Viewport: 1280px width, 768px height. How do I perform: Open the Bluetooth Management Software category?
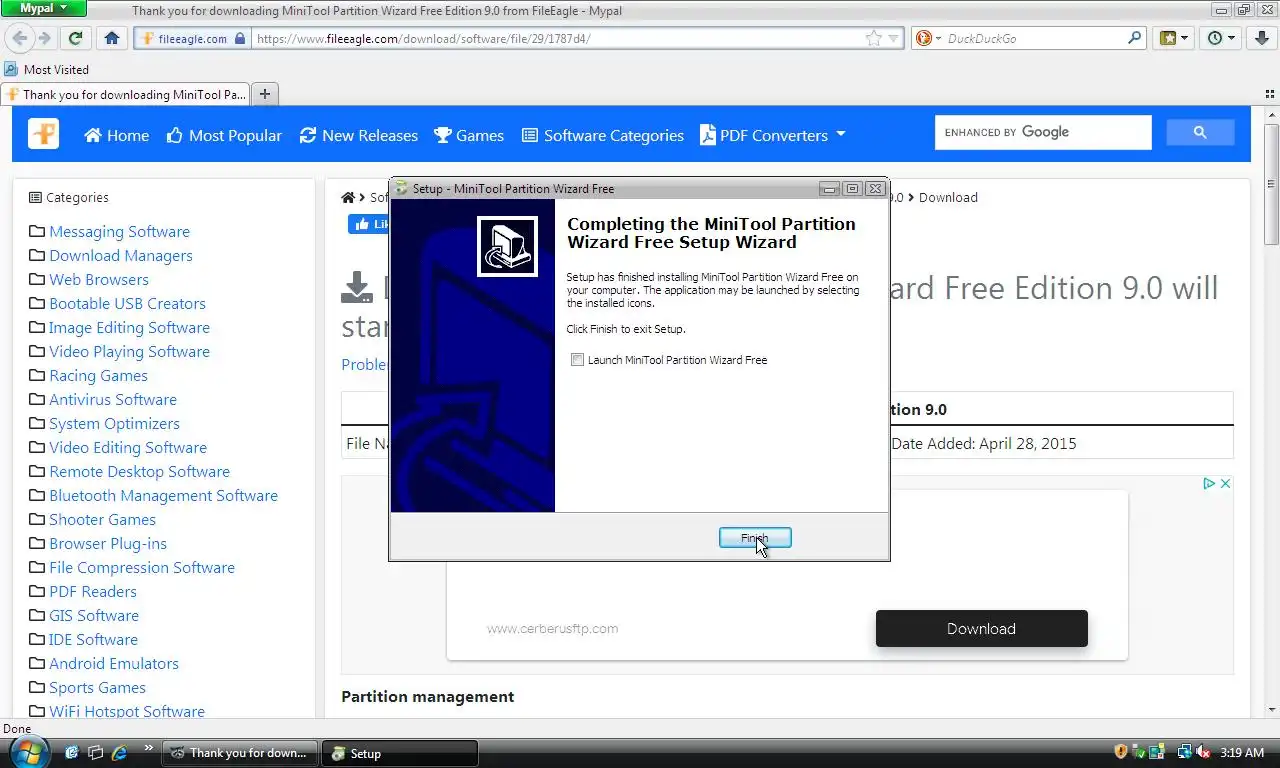click(x=163, y=495)
